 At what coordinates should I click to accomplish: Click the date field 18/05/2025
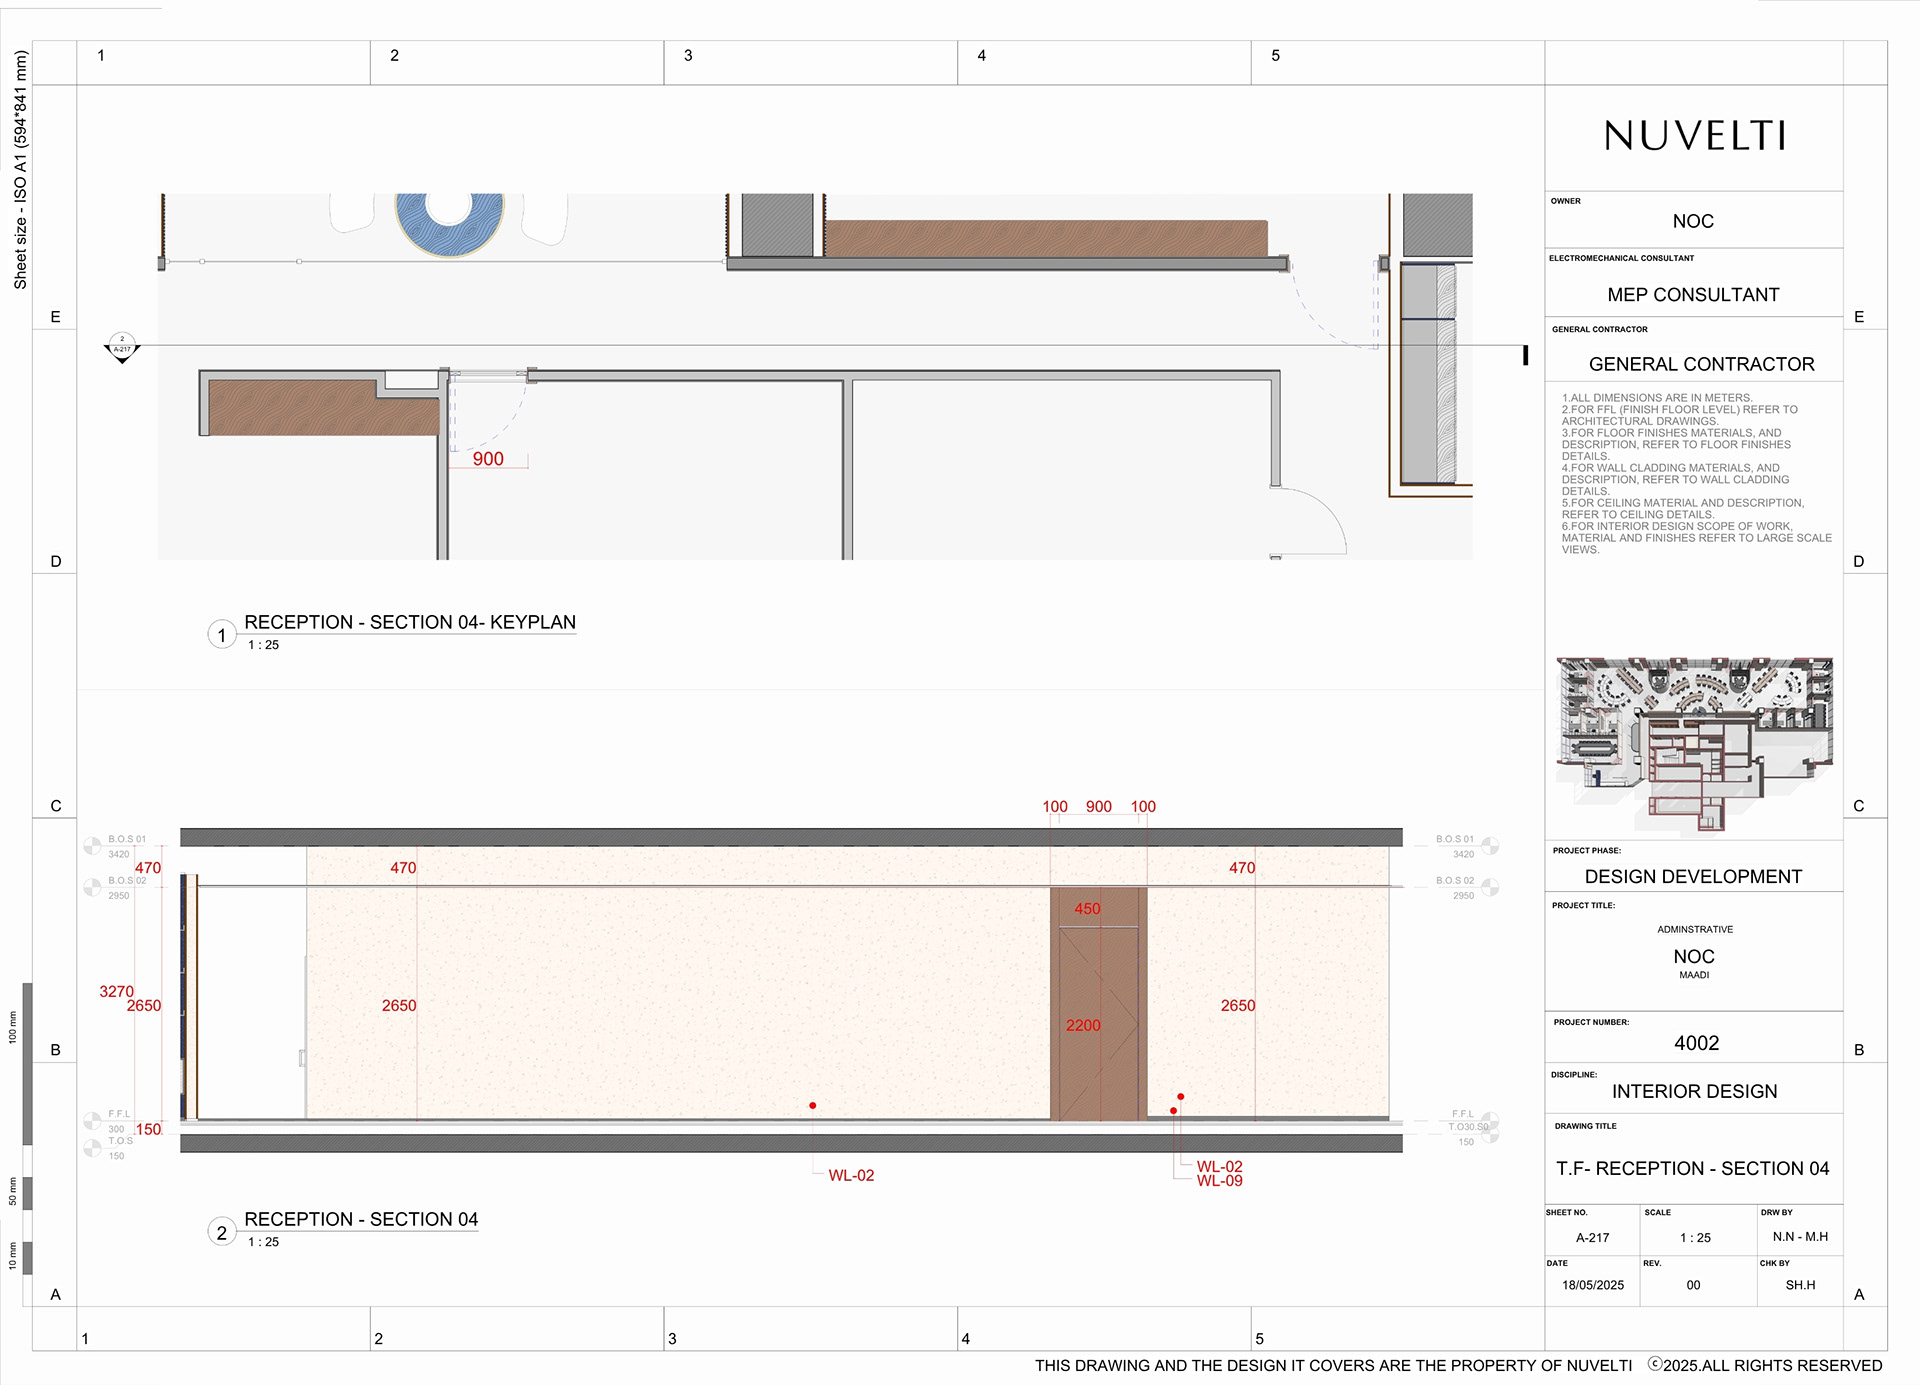pyautogui.click(x=1593, y=1285)
